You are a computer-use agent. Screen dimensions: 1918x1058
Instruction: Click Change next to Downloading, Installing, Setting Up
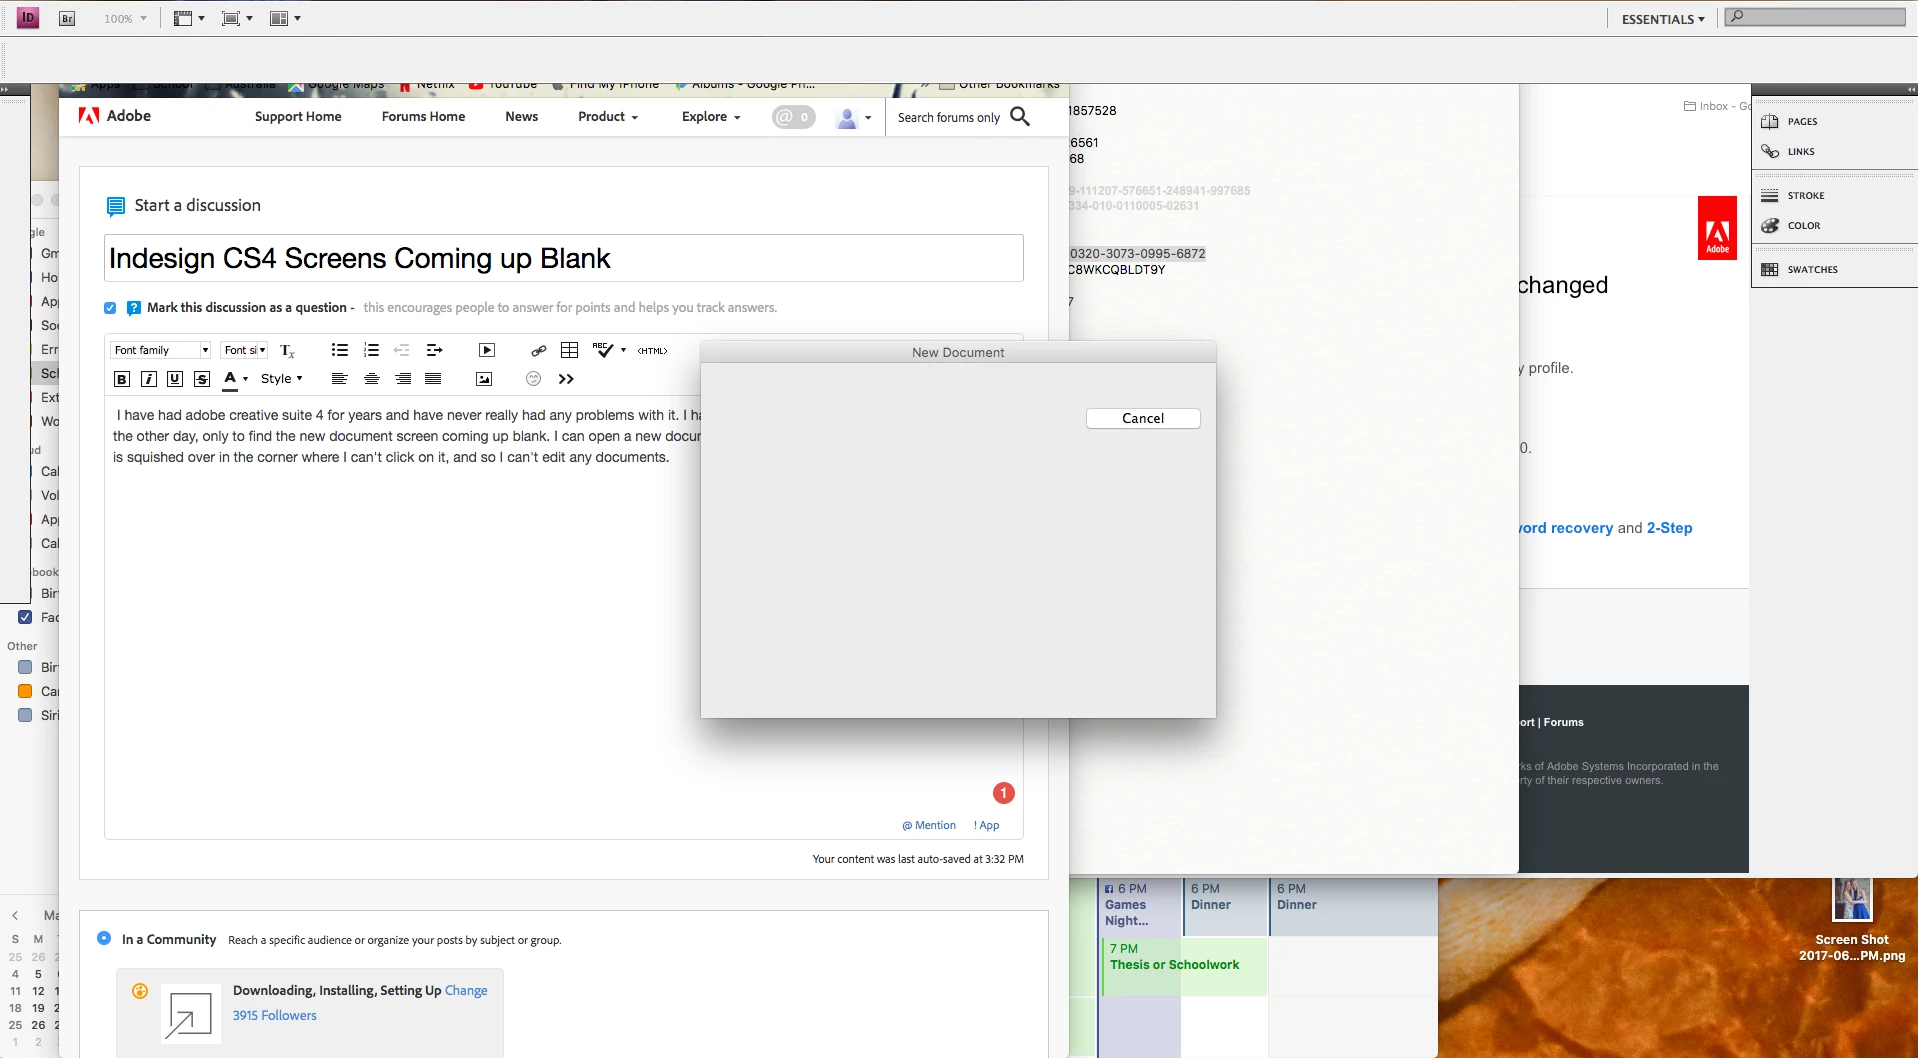[x=466, y=990]
